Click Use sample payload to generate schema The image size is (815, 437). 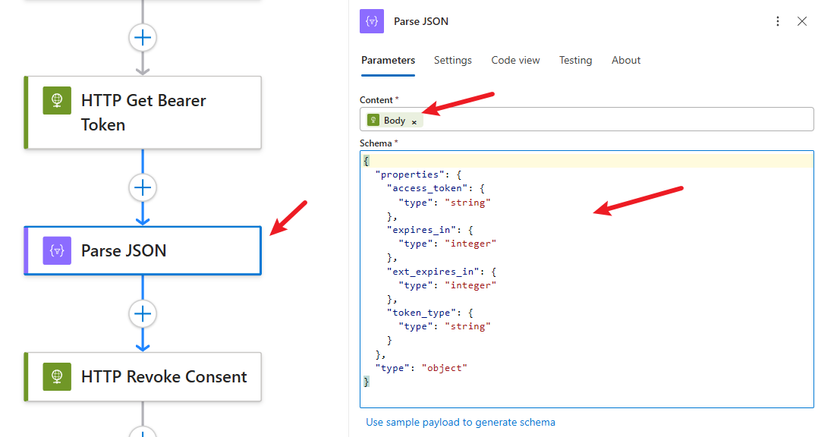460,422
